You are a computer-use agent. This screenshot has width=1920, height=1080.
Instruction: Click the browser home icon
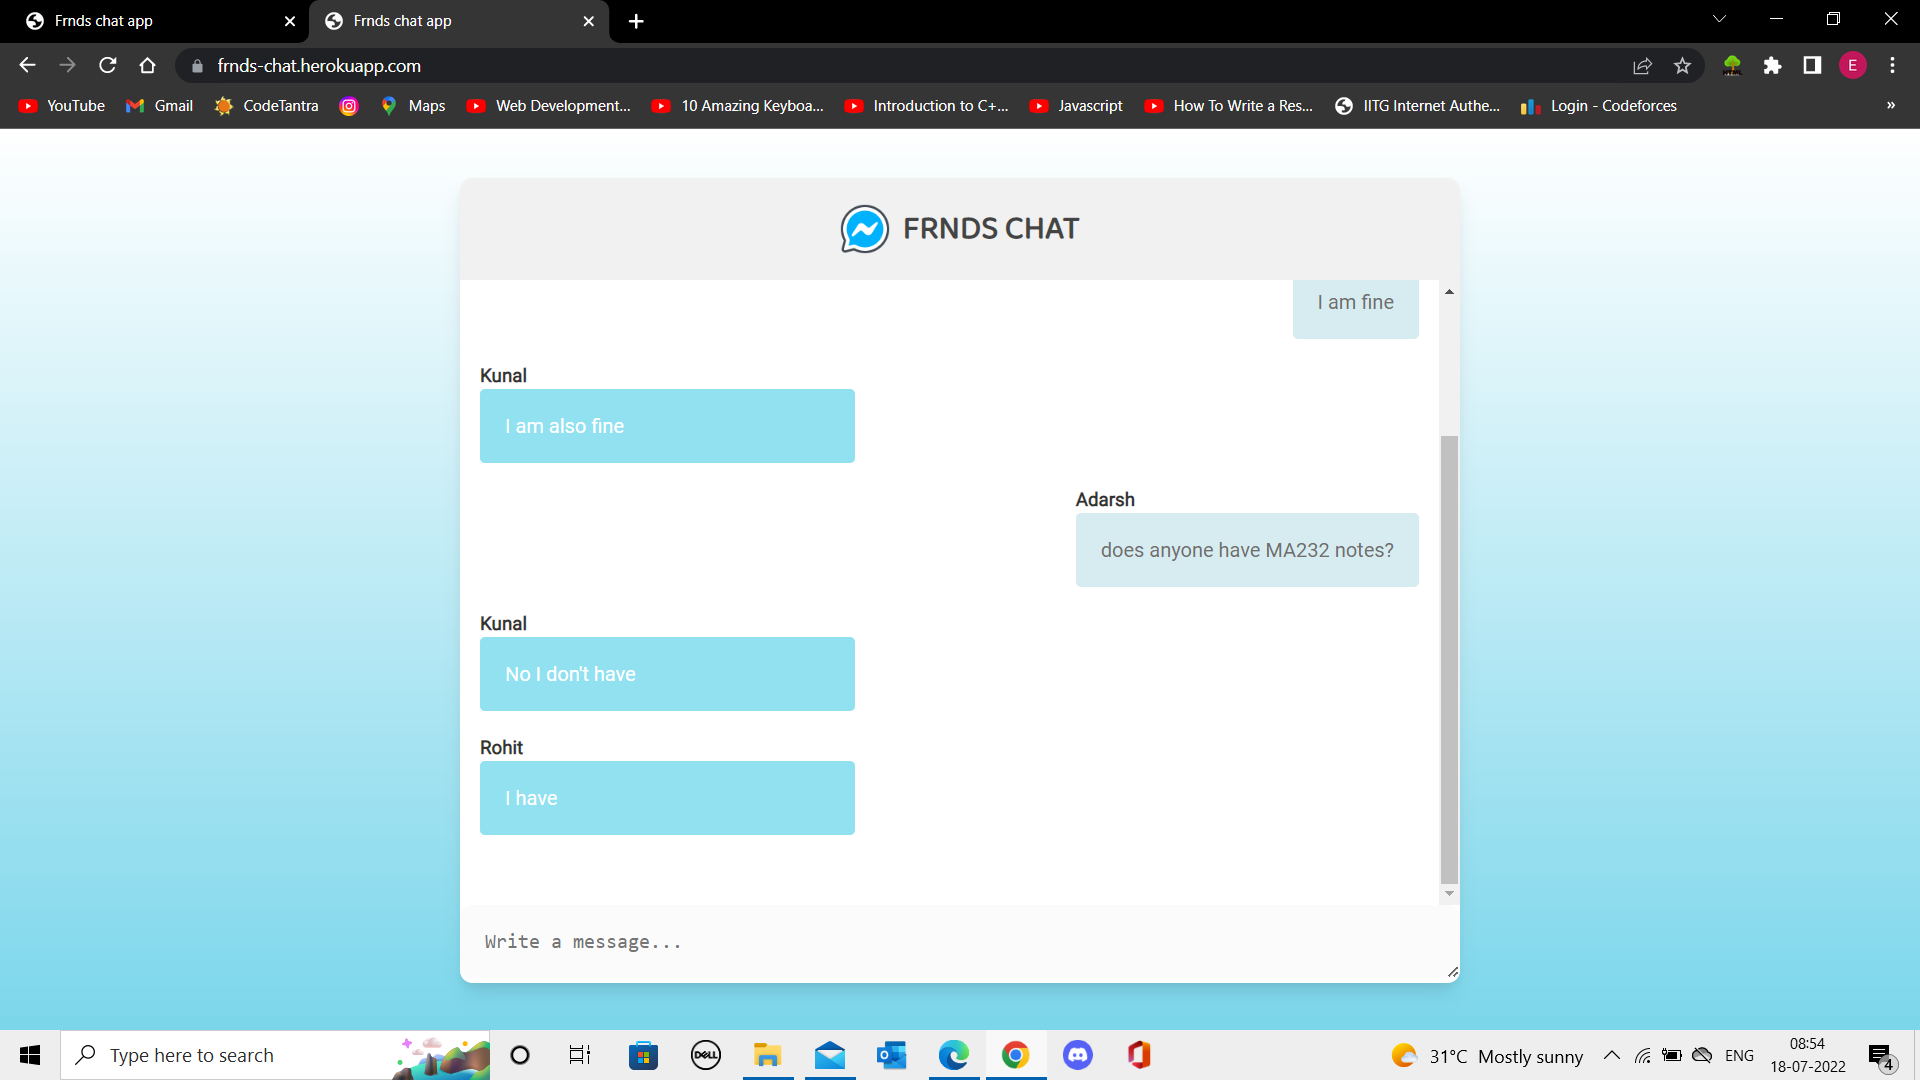(x=147, y=65)
